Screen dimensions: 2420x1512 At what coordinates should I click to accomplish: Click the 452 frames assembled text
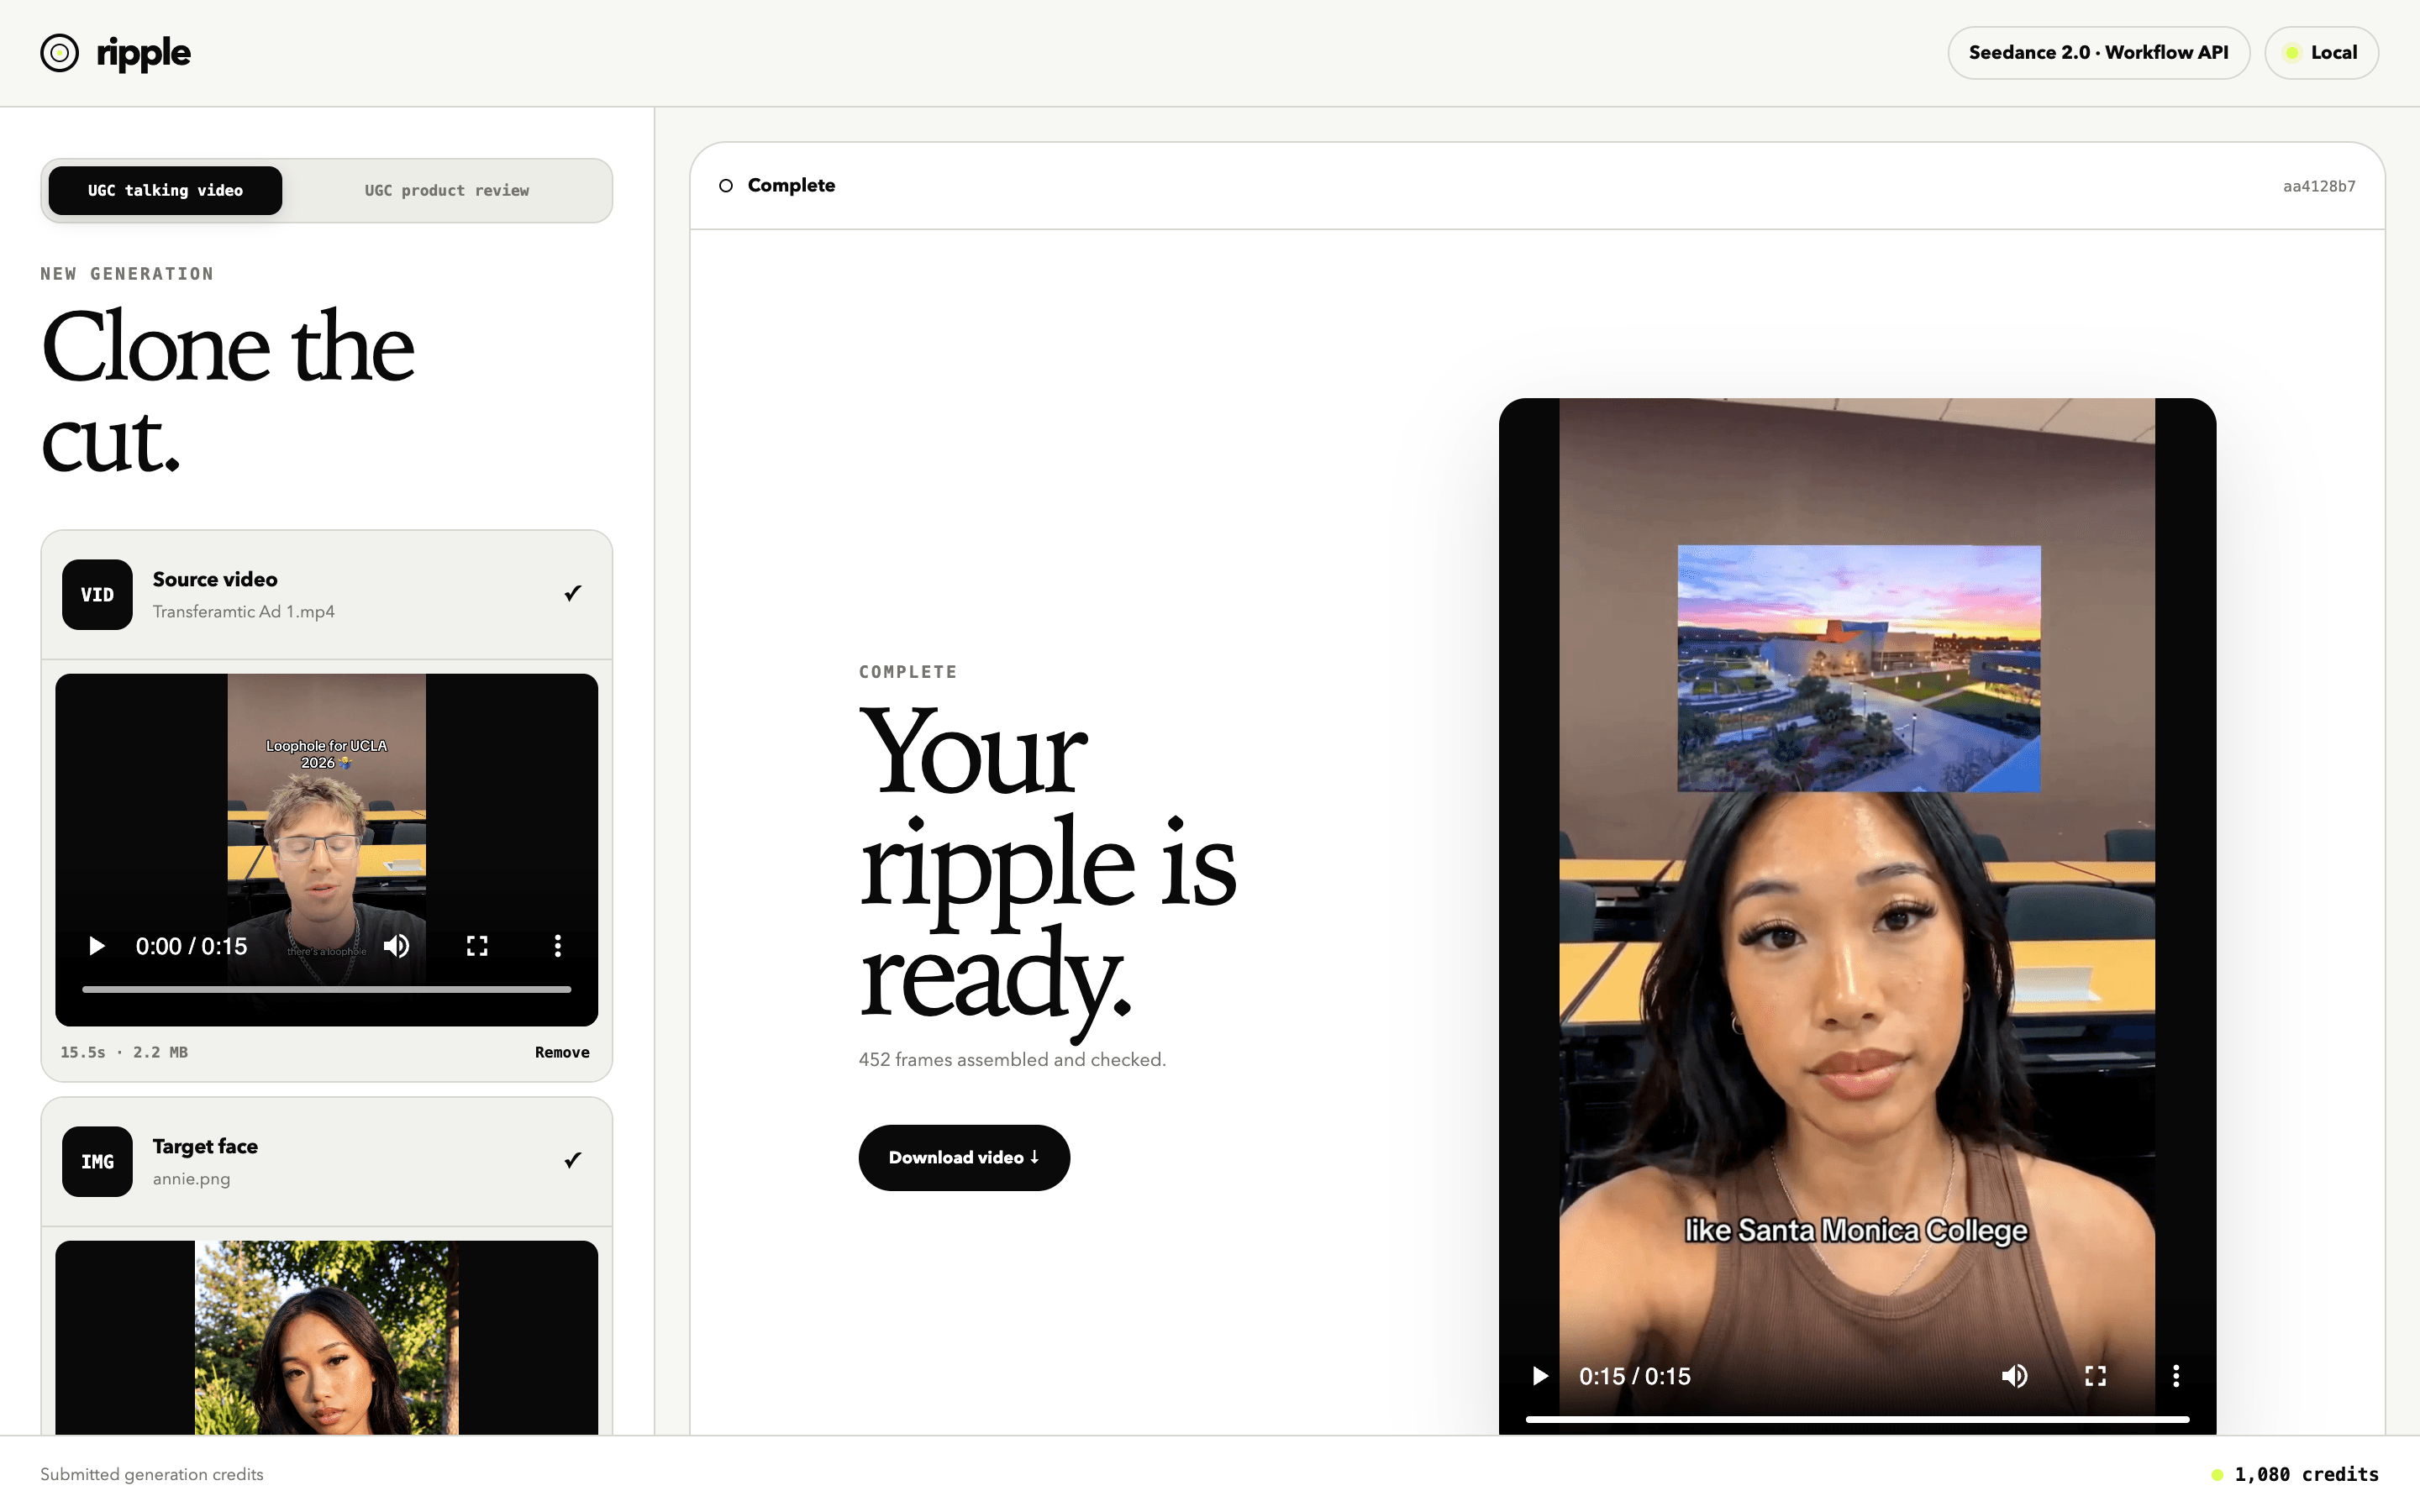point(1012,1059)
